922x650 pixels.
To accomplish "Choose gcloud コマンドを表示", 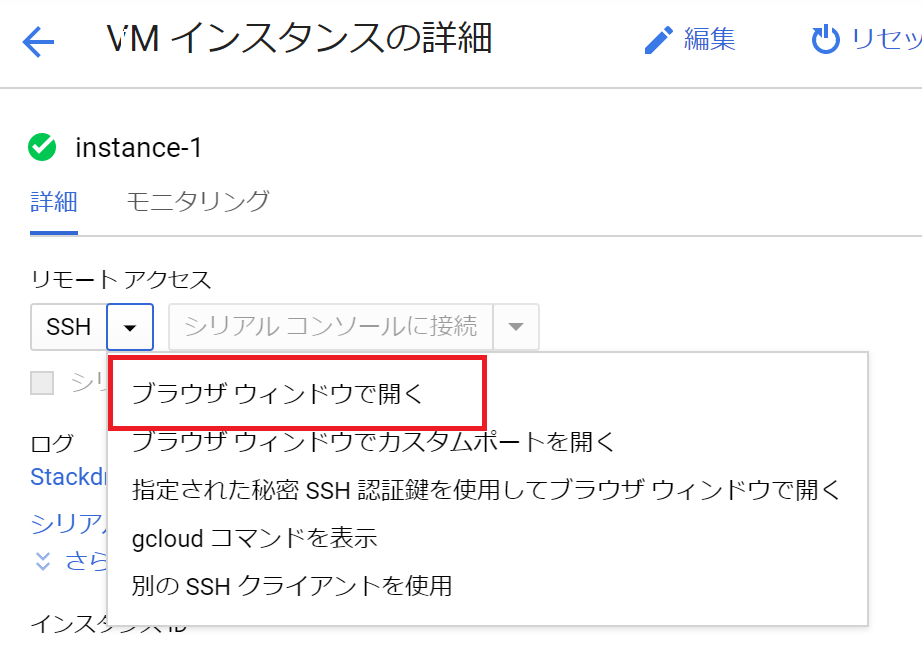I will [x=254, y=538].
